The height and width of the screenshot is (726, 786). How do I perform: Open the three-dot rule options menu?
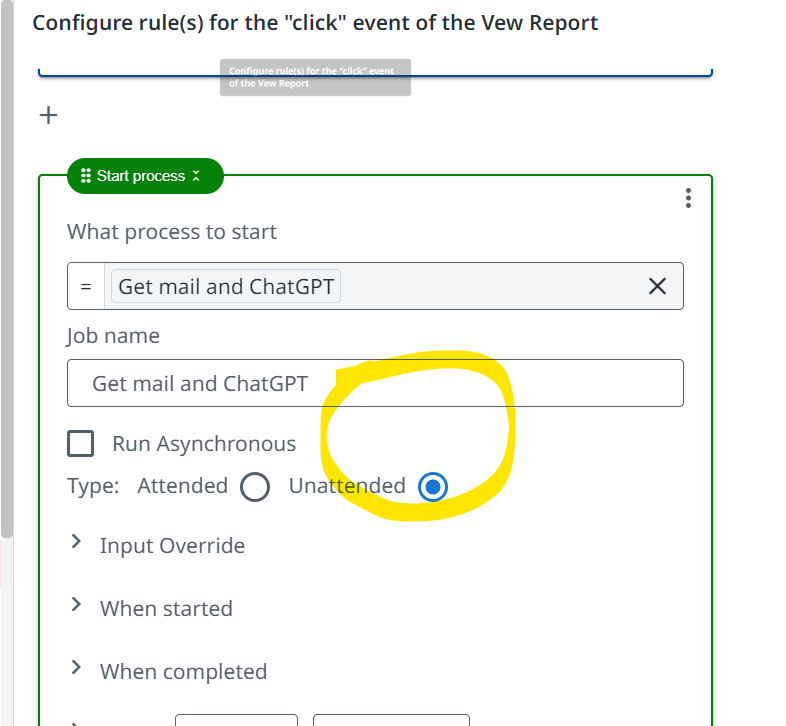pos(688,198)
